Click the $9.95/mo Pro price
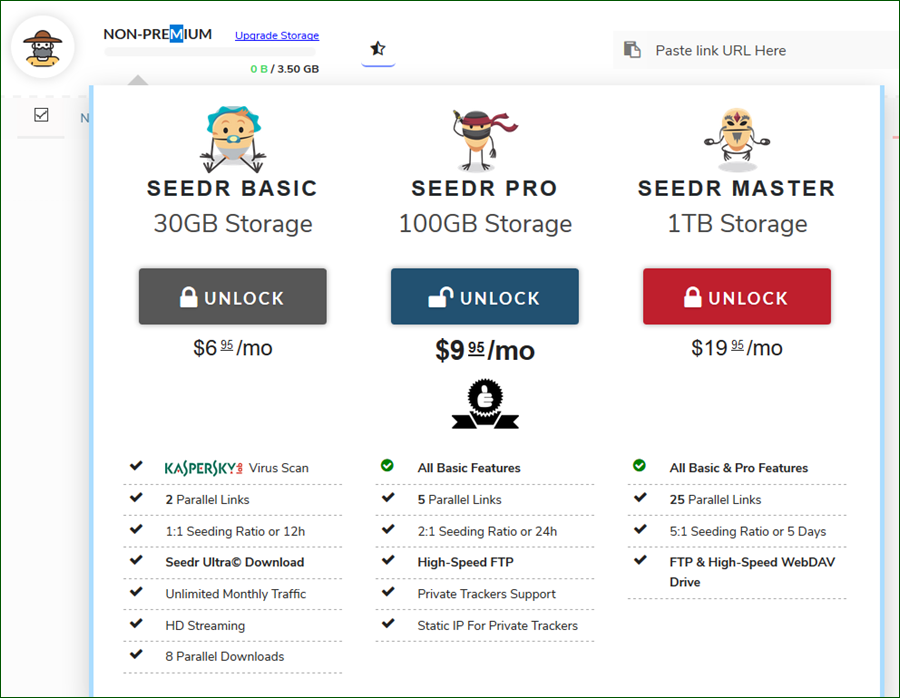The image size is (900, 698). point(485,350)
